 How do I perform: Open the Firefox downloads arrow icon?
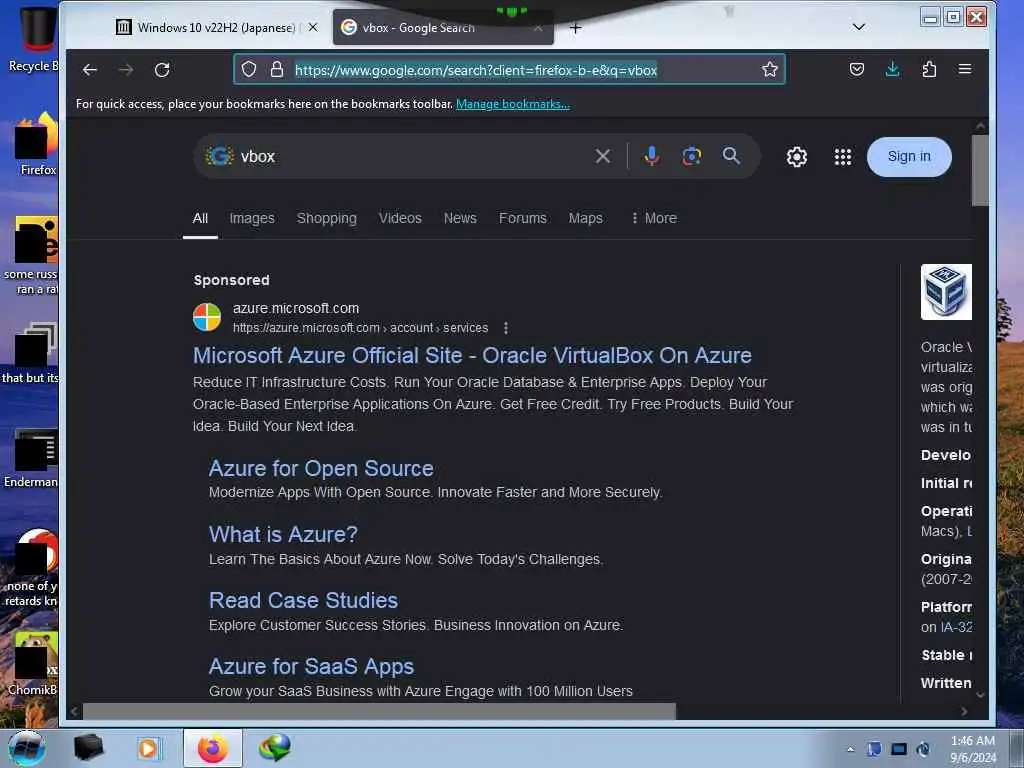click(x=893, y=69)
